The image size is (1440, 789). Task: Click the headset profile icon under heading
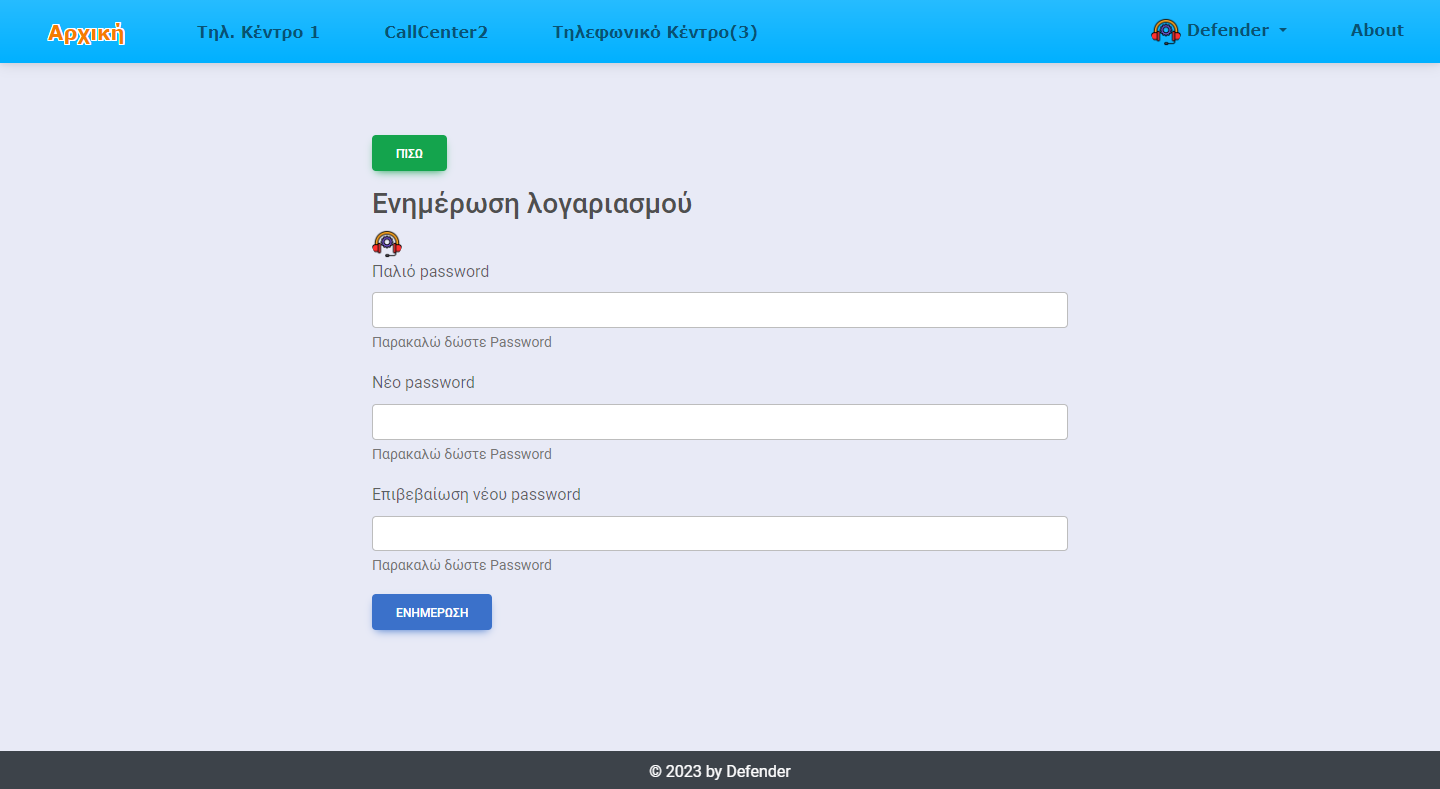coord(387,244)
